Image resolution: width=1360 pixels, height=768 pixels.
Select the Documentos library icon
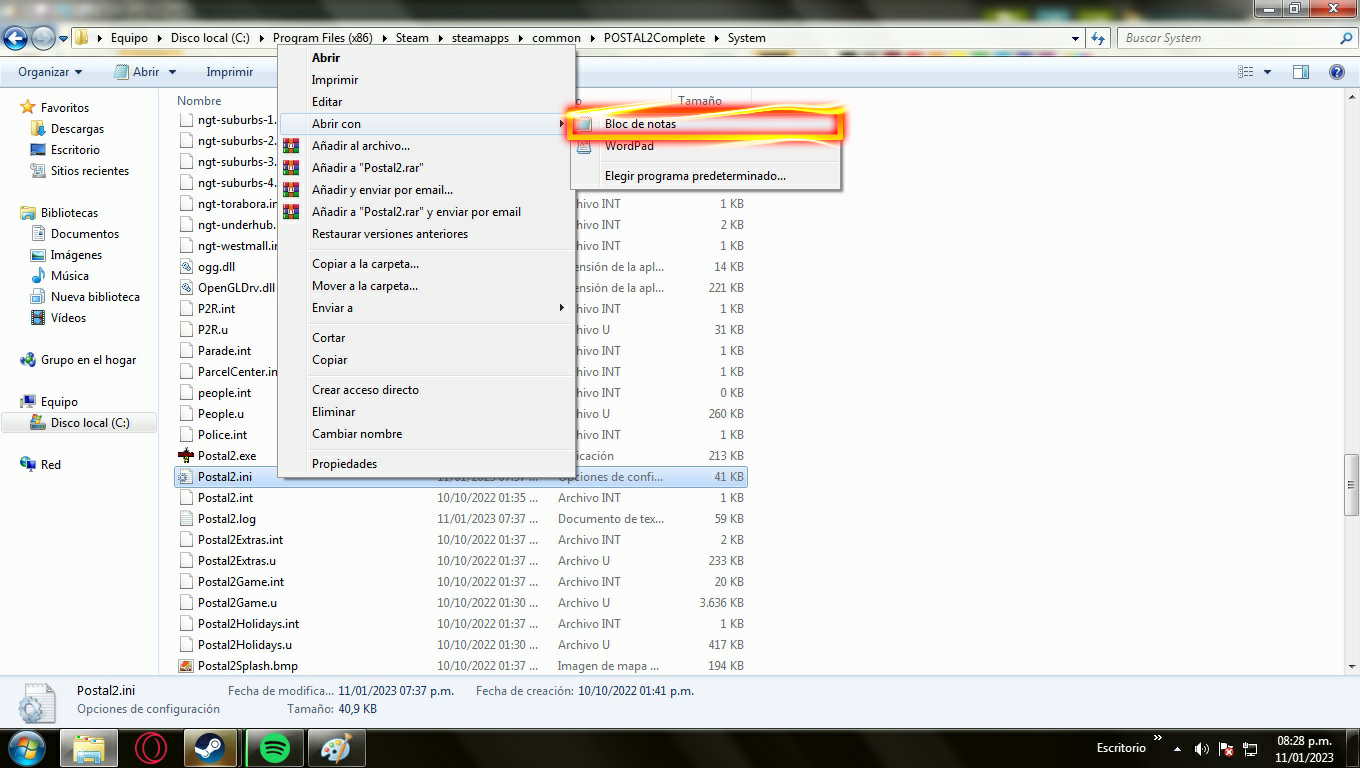pyautogui.click(x=38, y=233)
